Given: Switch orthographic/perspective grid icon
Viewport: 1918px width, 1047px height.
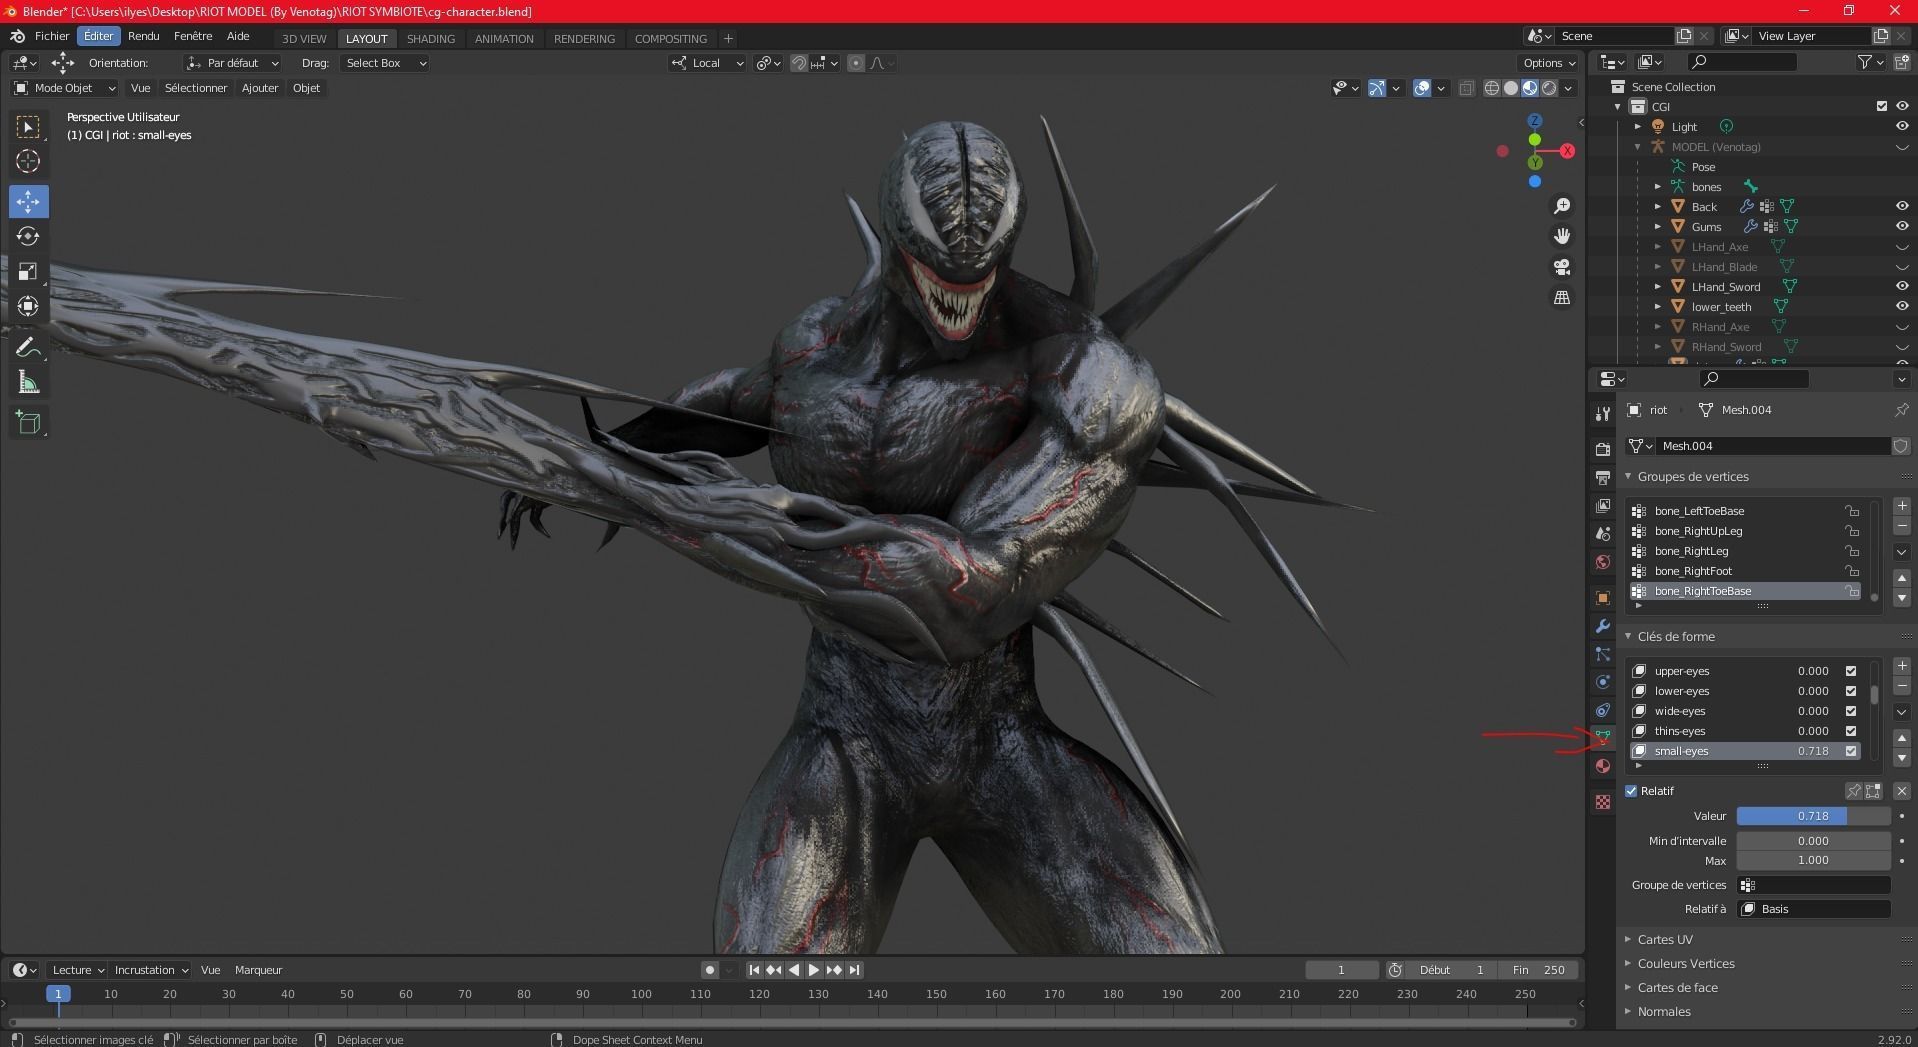Looking at the screenshot, I should tap(1561, 298).
